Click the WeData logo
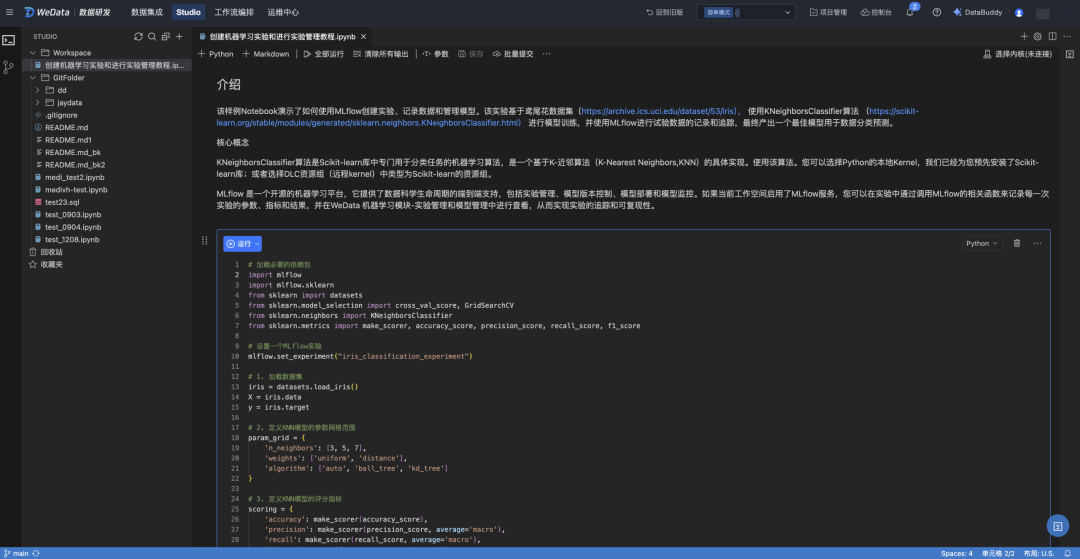This screenshot has width=1080, height=559. point(48,12)
